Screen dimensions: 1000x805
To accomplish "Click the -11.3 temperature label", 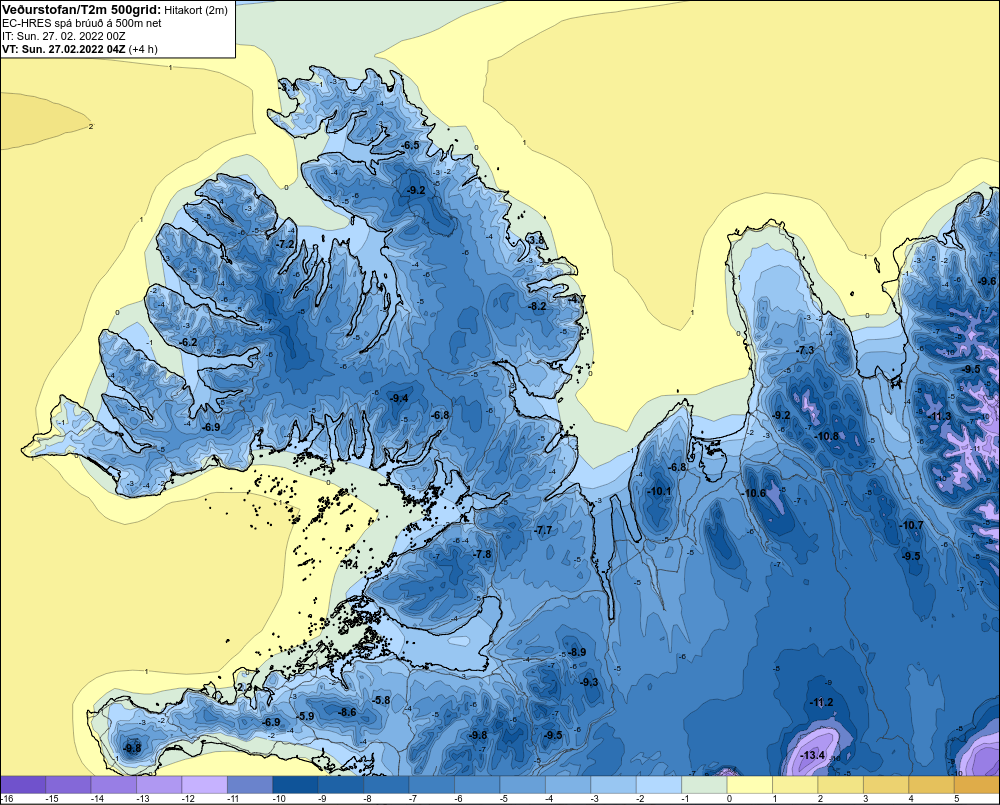I will point(939,417).
